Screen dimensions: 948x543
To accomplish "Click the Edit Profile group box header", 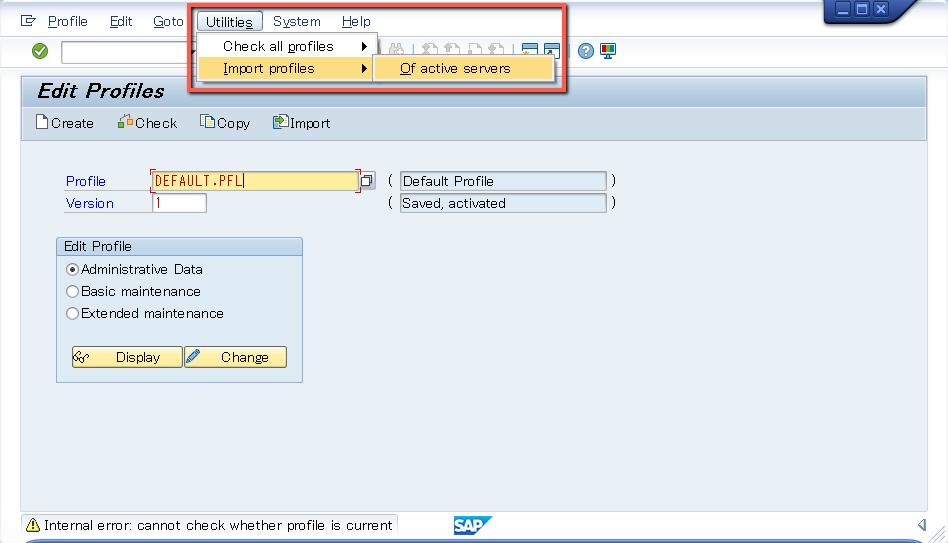I will pyautogui.click(x=180, y=246).
